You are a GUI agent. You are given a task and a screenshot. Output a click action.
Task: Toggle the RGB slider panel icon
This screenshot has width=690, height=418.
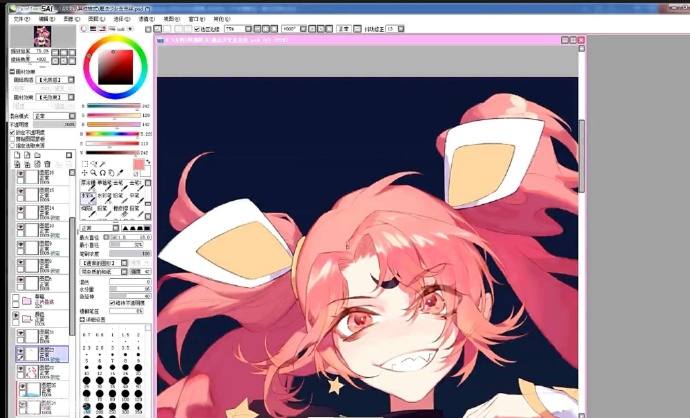[93, 29]
